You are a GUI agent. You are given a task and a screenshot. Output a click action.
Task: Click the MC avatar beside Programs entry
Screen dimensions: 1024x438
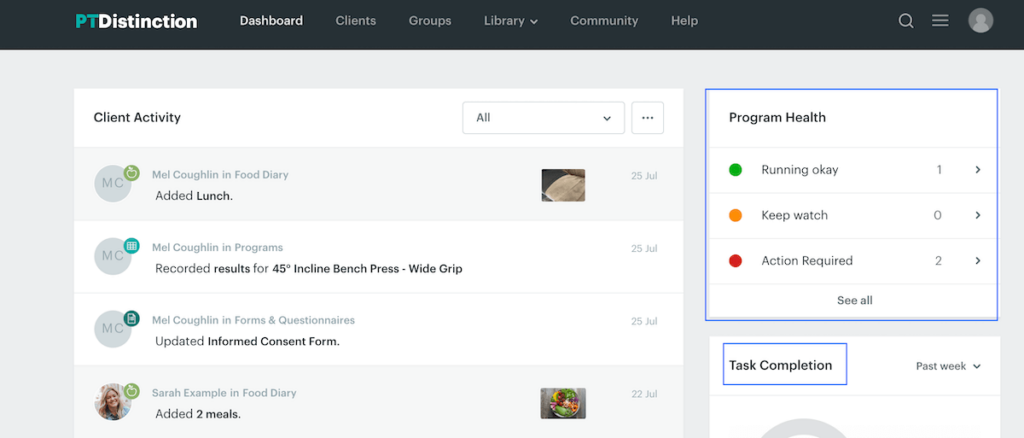113,256
